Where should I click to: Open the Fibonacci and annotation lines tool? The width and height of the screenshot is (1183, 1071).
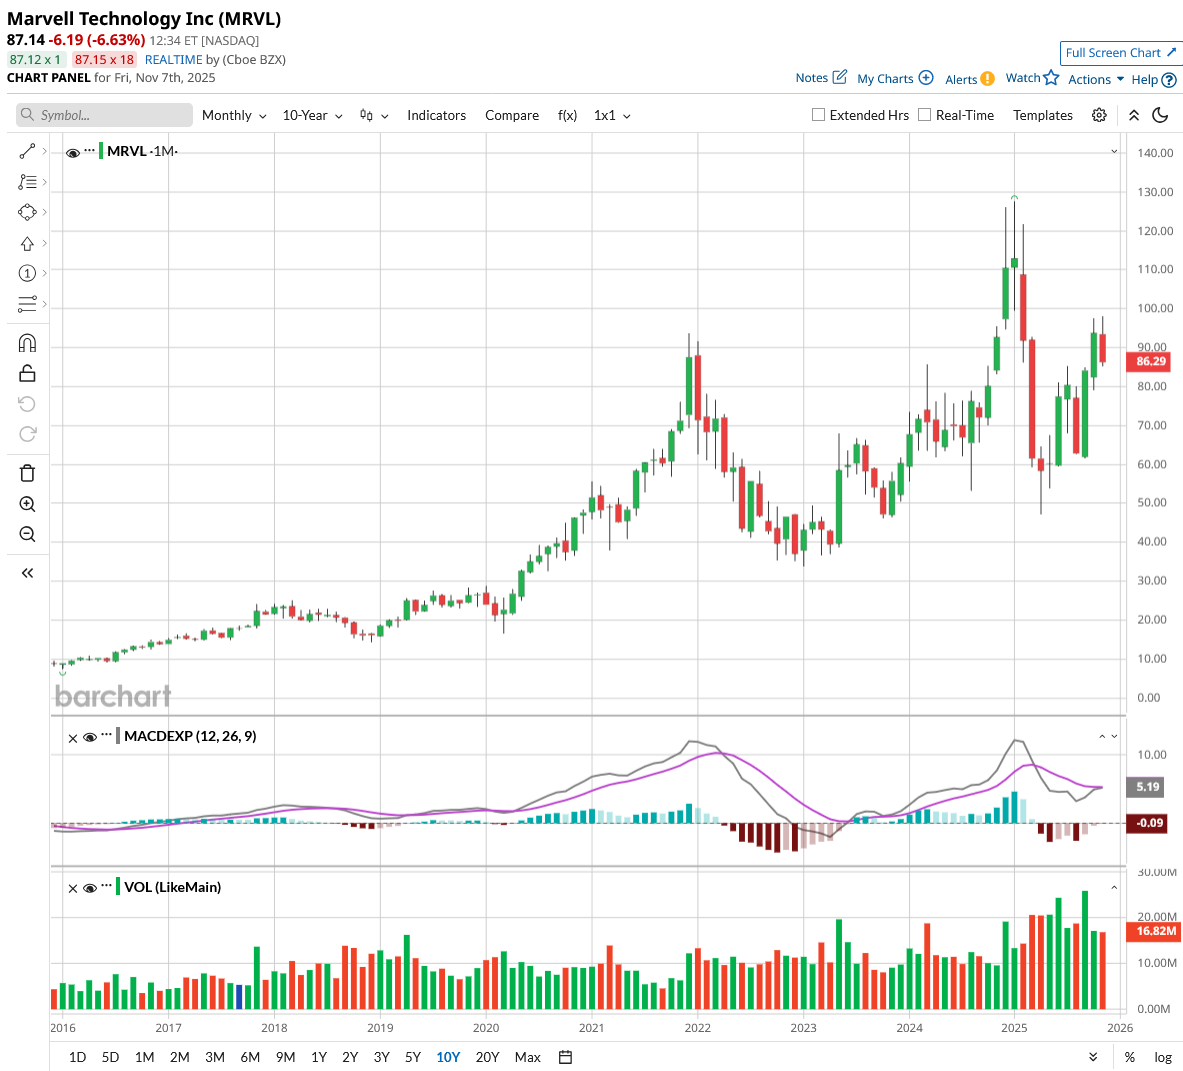(27, 182)
